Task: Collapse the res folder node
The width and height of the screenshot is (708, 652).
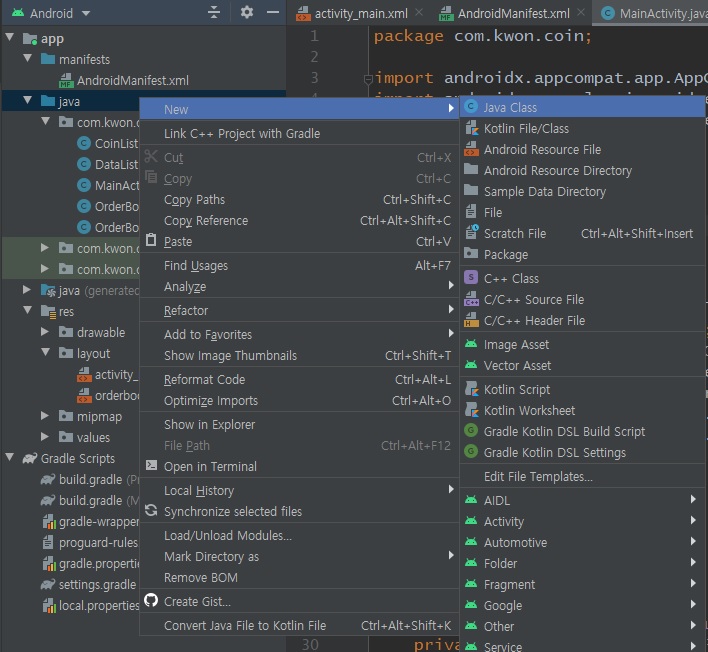Action: point(28,311)
